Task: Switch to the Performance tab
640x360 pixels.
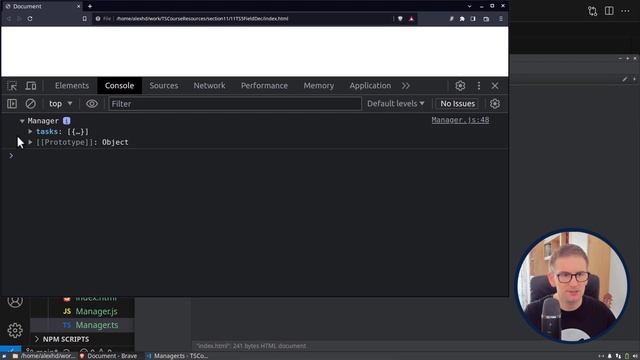Action: [264, 86]
